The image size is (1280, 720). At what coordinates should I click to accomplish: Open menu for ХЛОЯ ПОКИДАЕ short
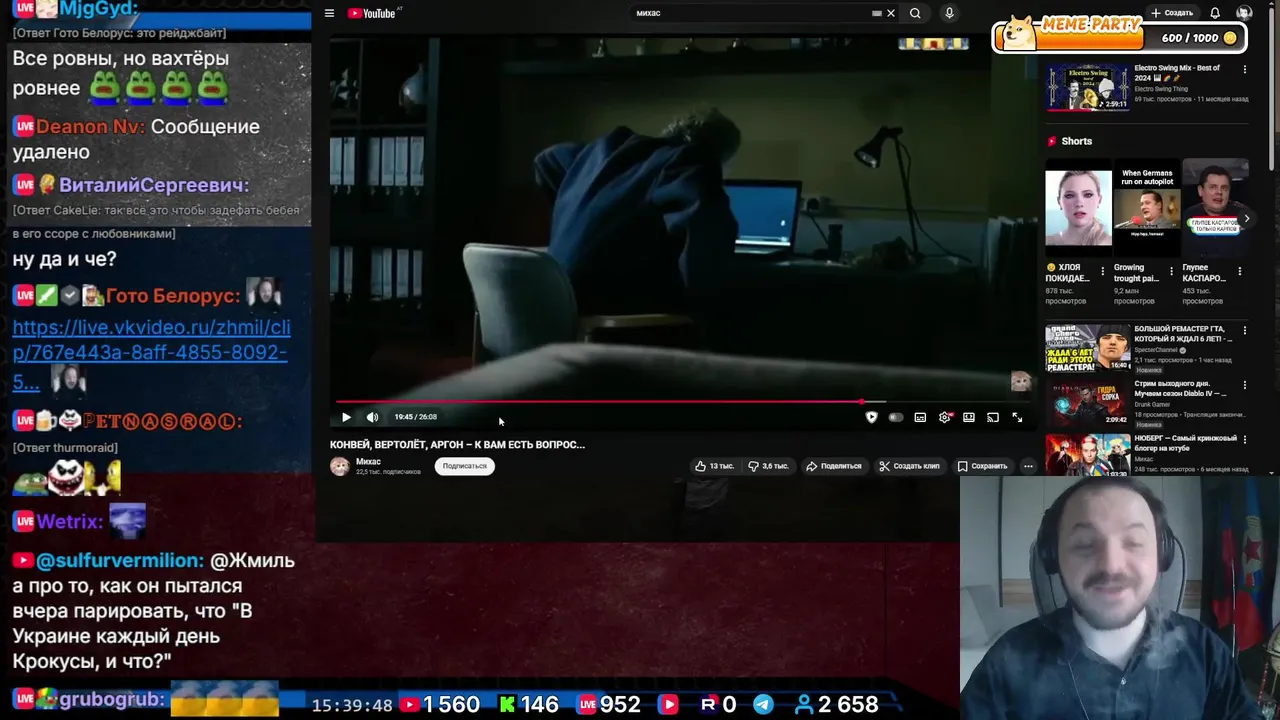(1103, 271)
